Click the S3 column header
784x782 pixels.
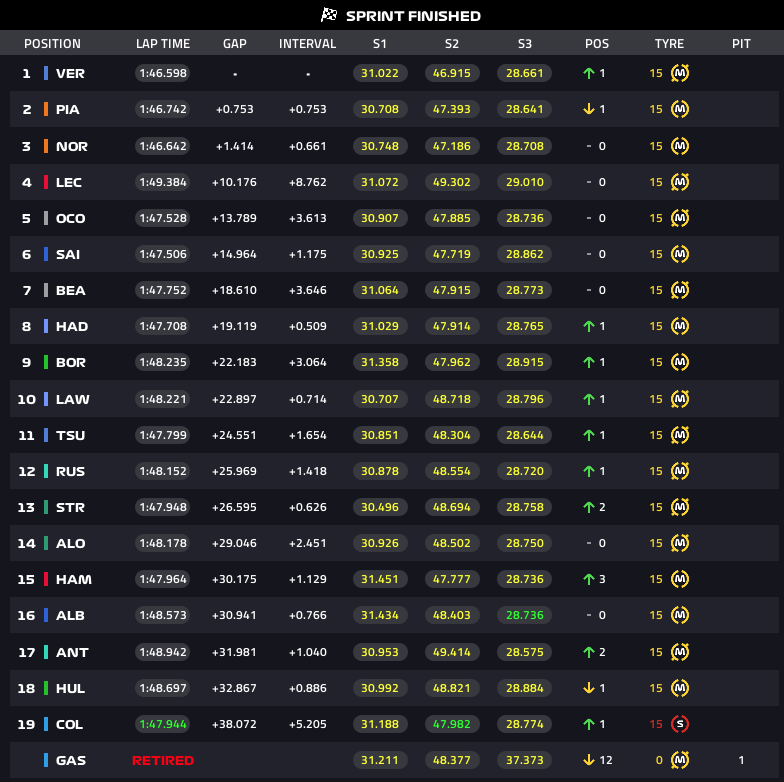point(524,44)
